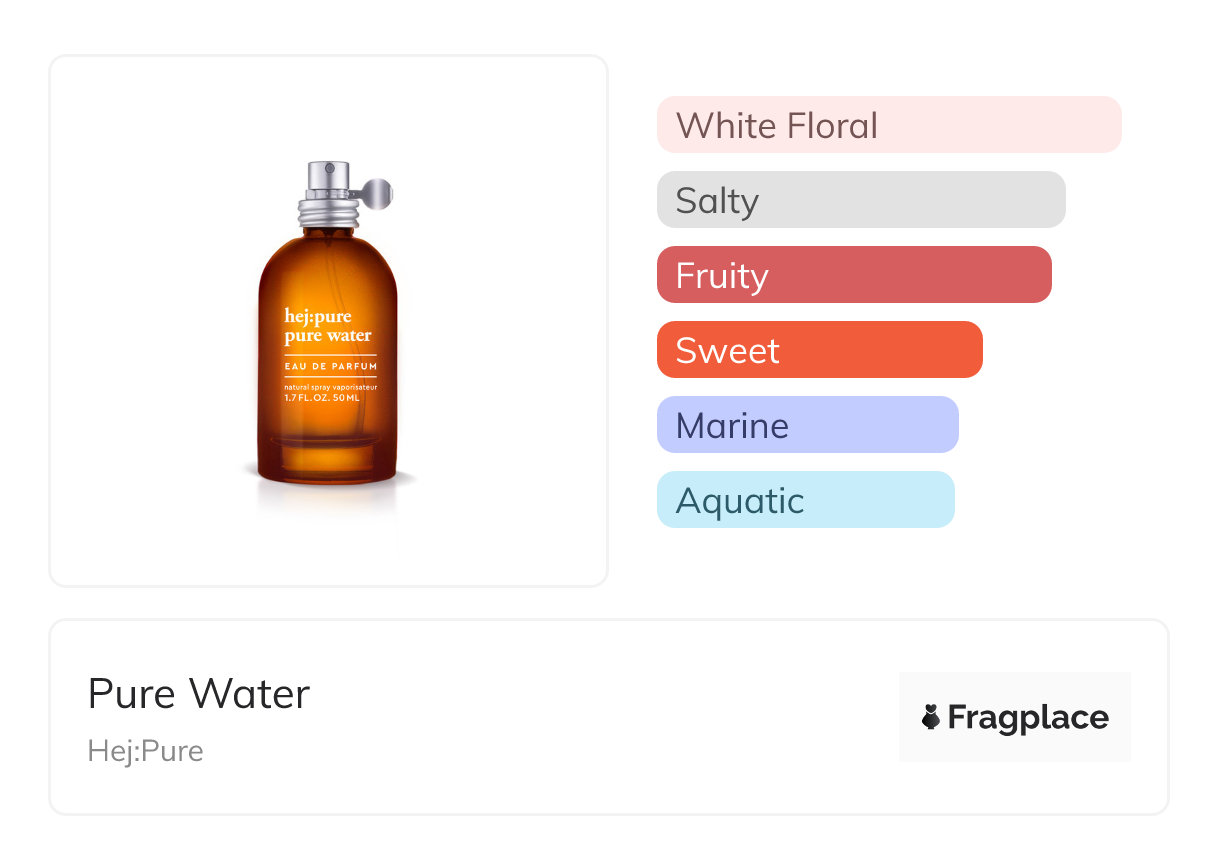Screen dimensions: 1218x864
Task: Click the "1.7 FL.OZ. 50 ML" bottle text
Action: pyautogui.click(x=321, y=397)
